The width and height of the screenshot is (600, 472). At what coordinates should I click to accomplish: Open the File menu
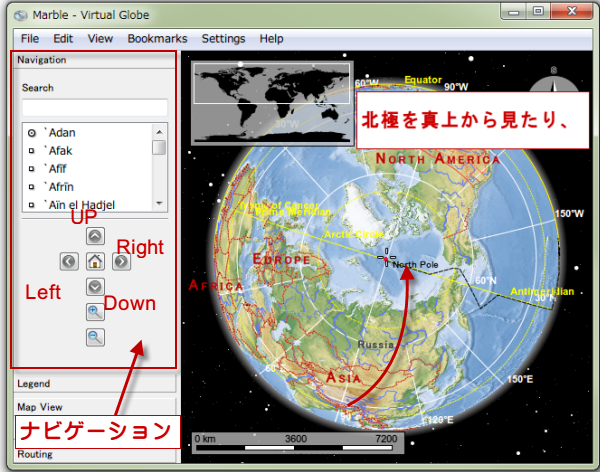(x=30, y=38)
